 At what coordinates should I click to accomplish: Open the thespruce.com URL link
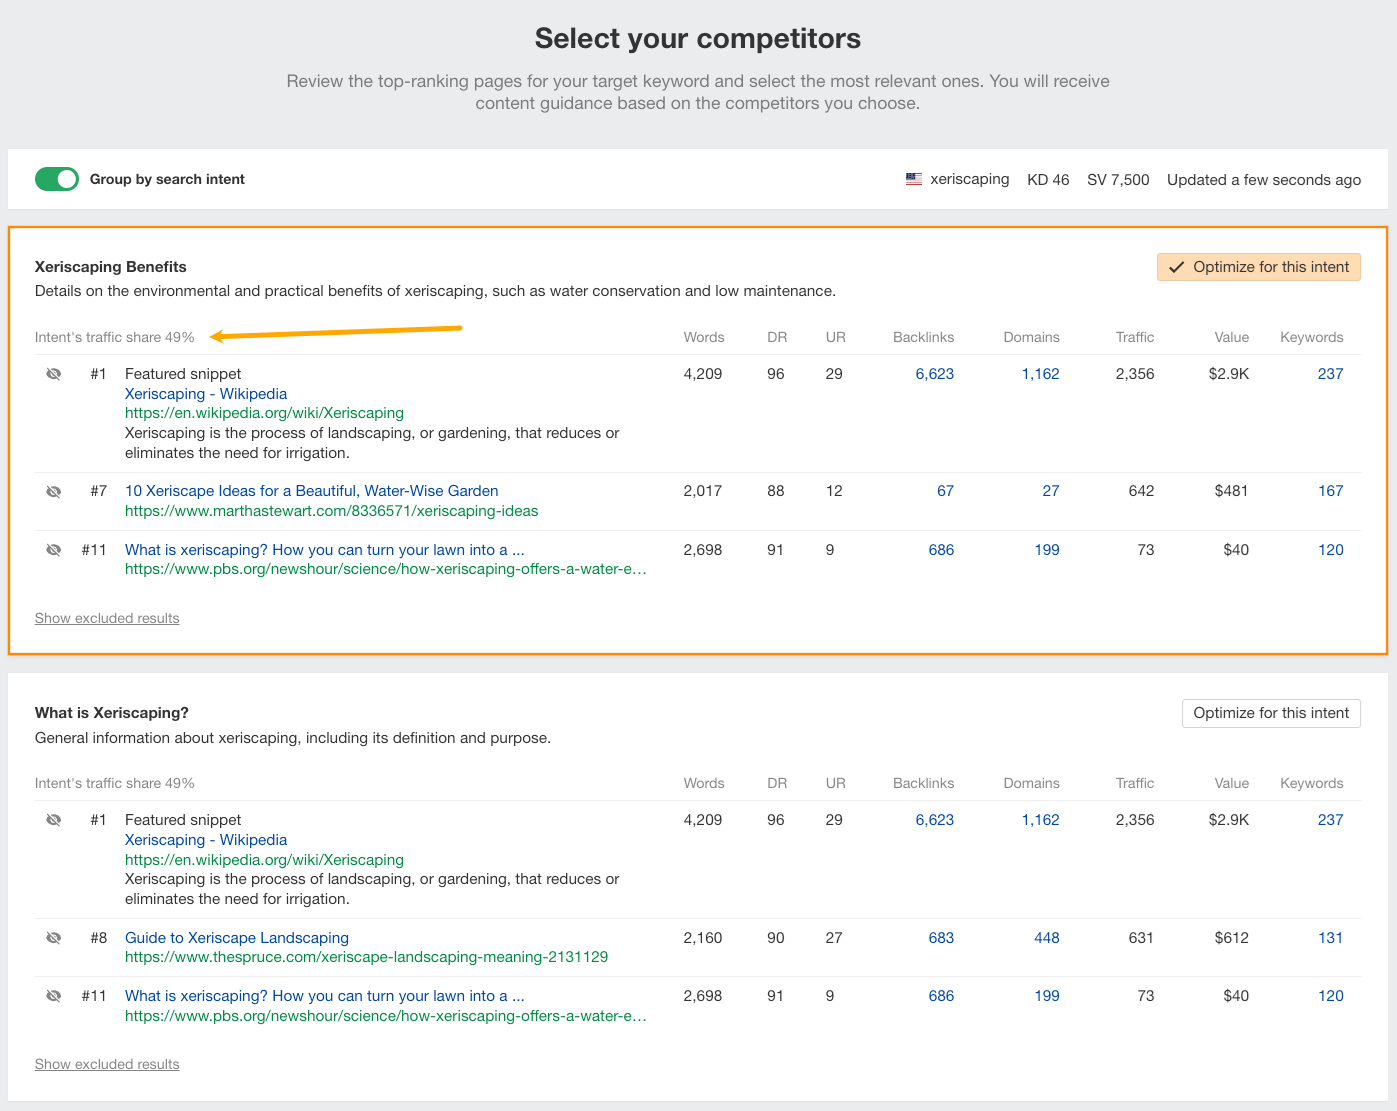coord(366,957)
